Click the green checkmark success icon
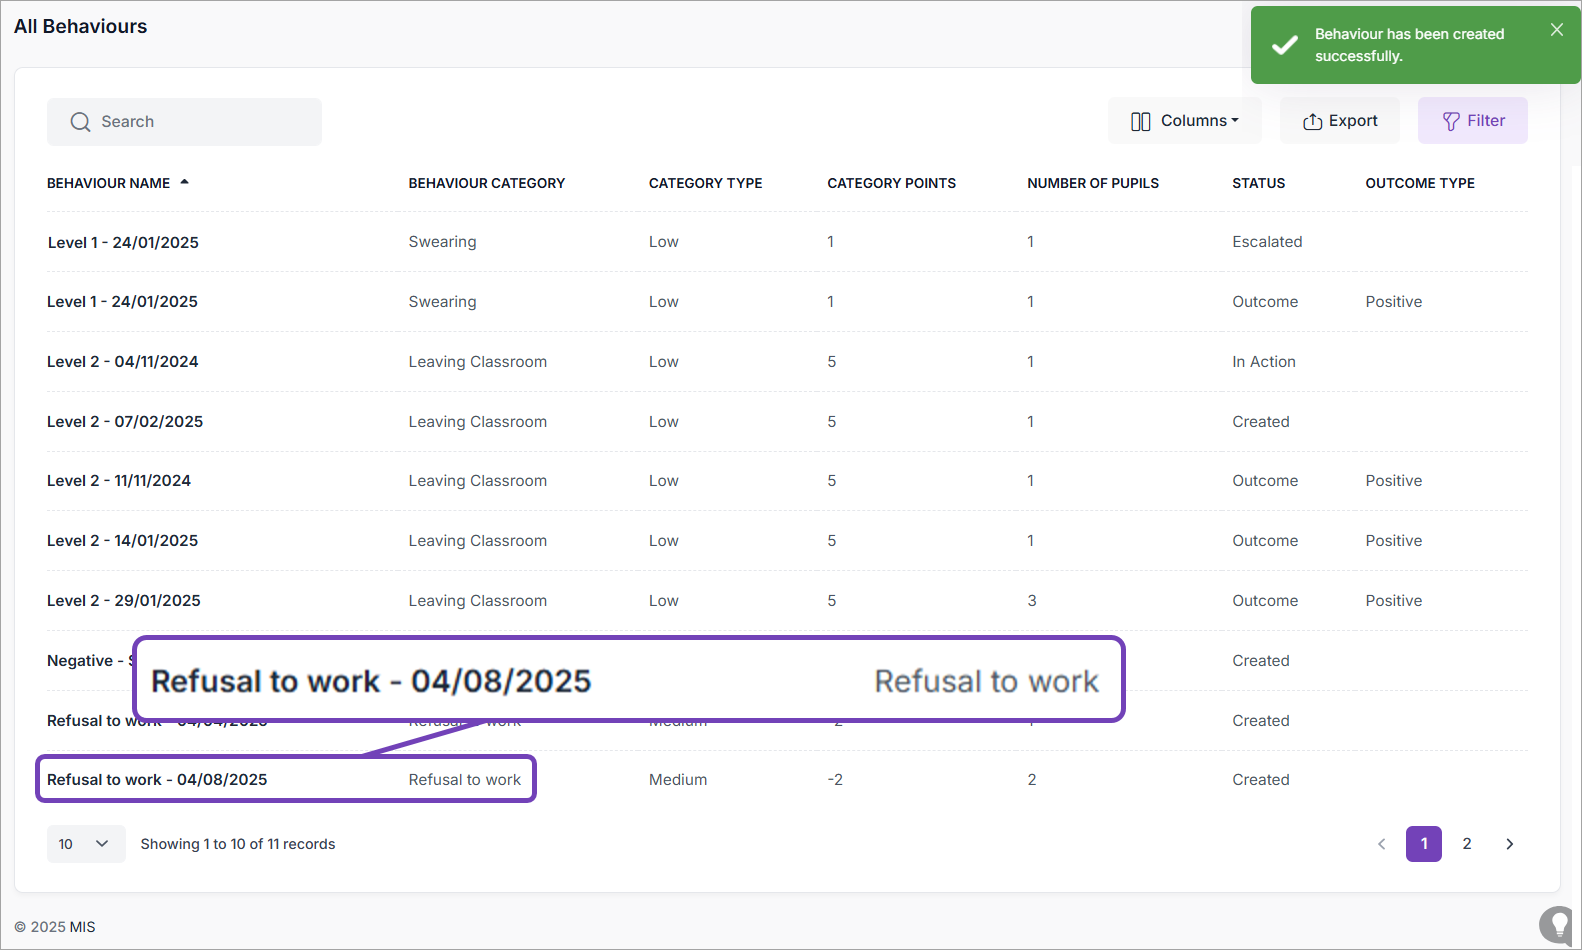1582x950 pixels. (1285, 45)
